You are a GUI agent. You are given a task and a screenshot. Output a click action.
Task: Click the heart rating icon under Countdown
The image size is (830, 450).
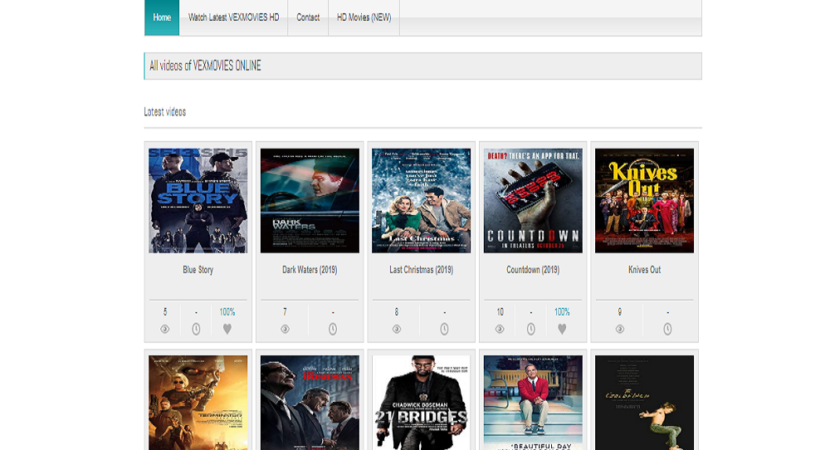tap(562, 329)
